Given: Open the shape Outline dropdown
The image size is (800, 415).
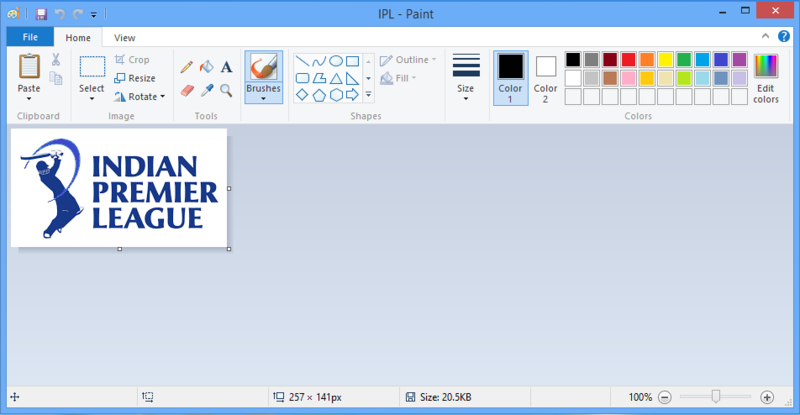Looking at the screenshot, I should 408,60.
